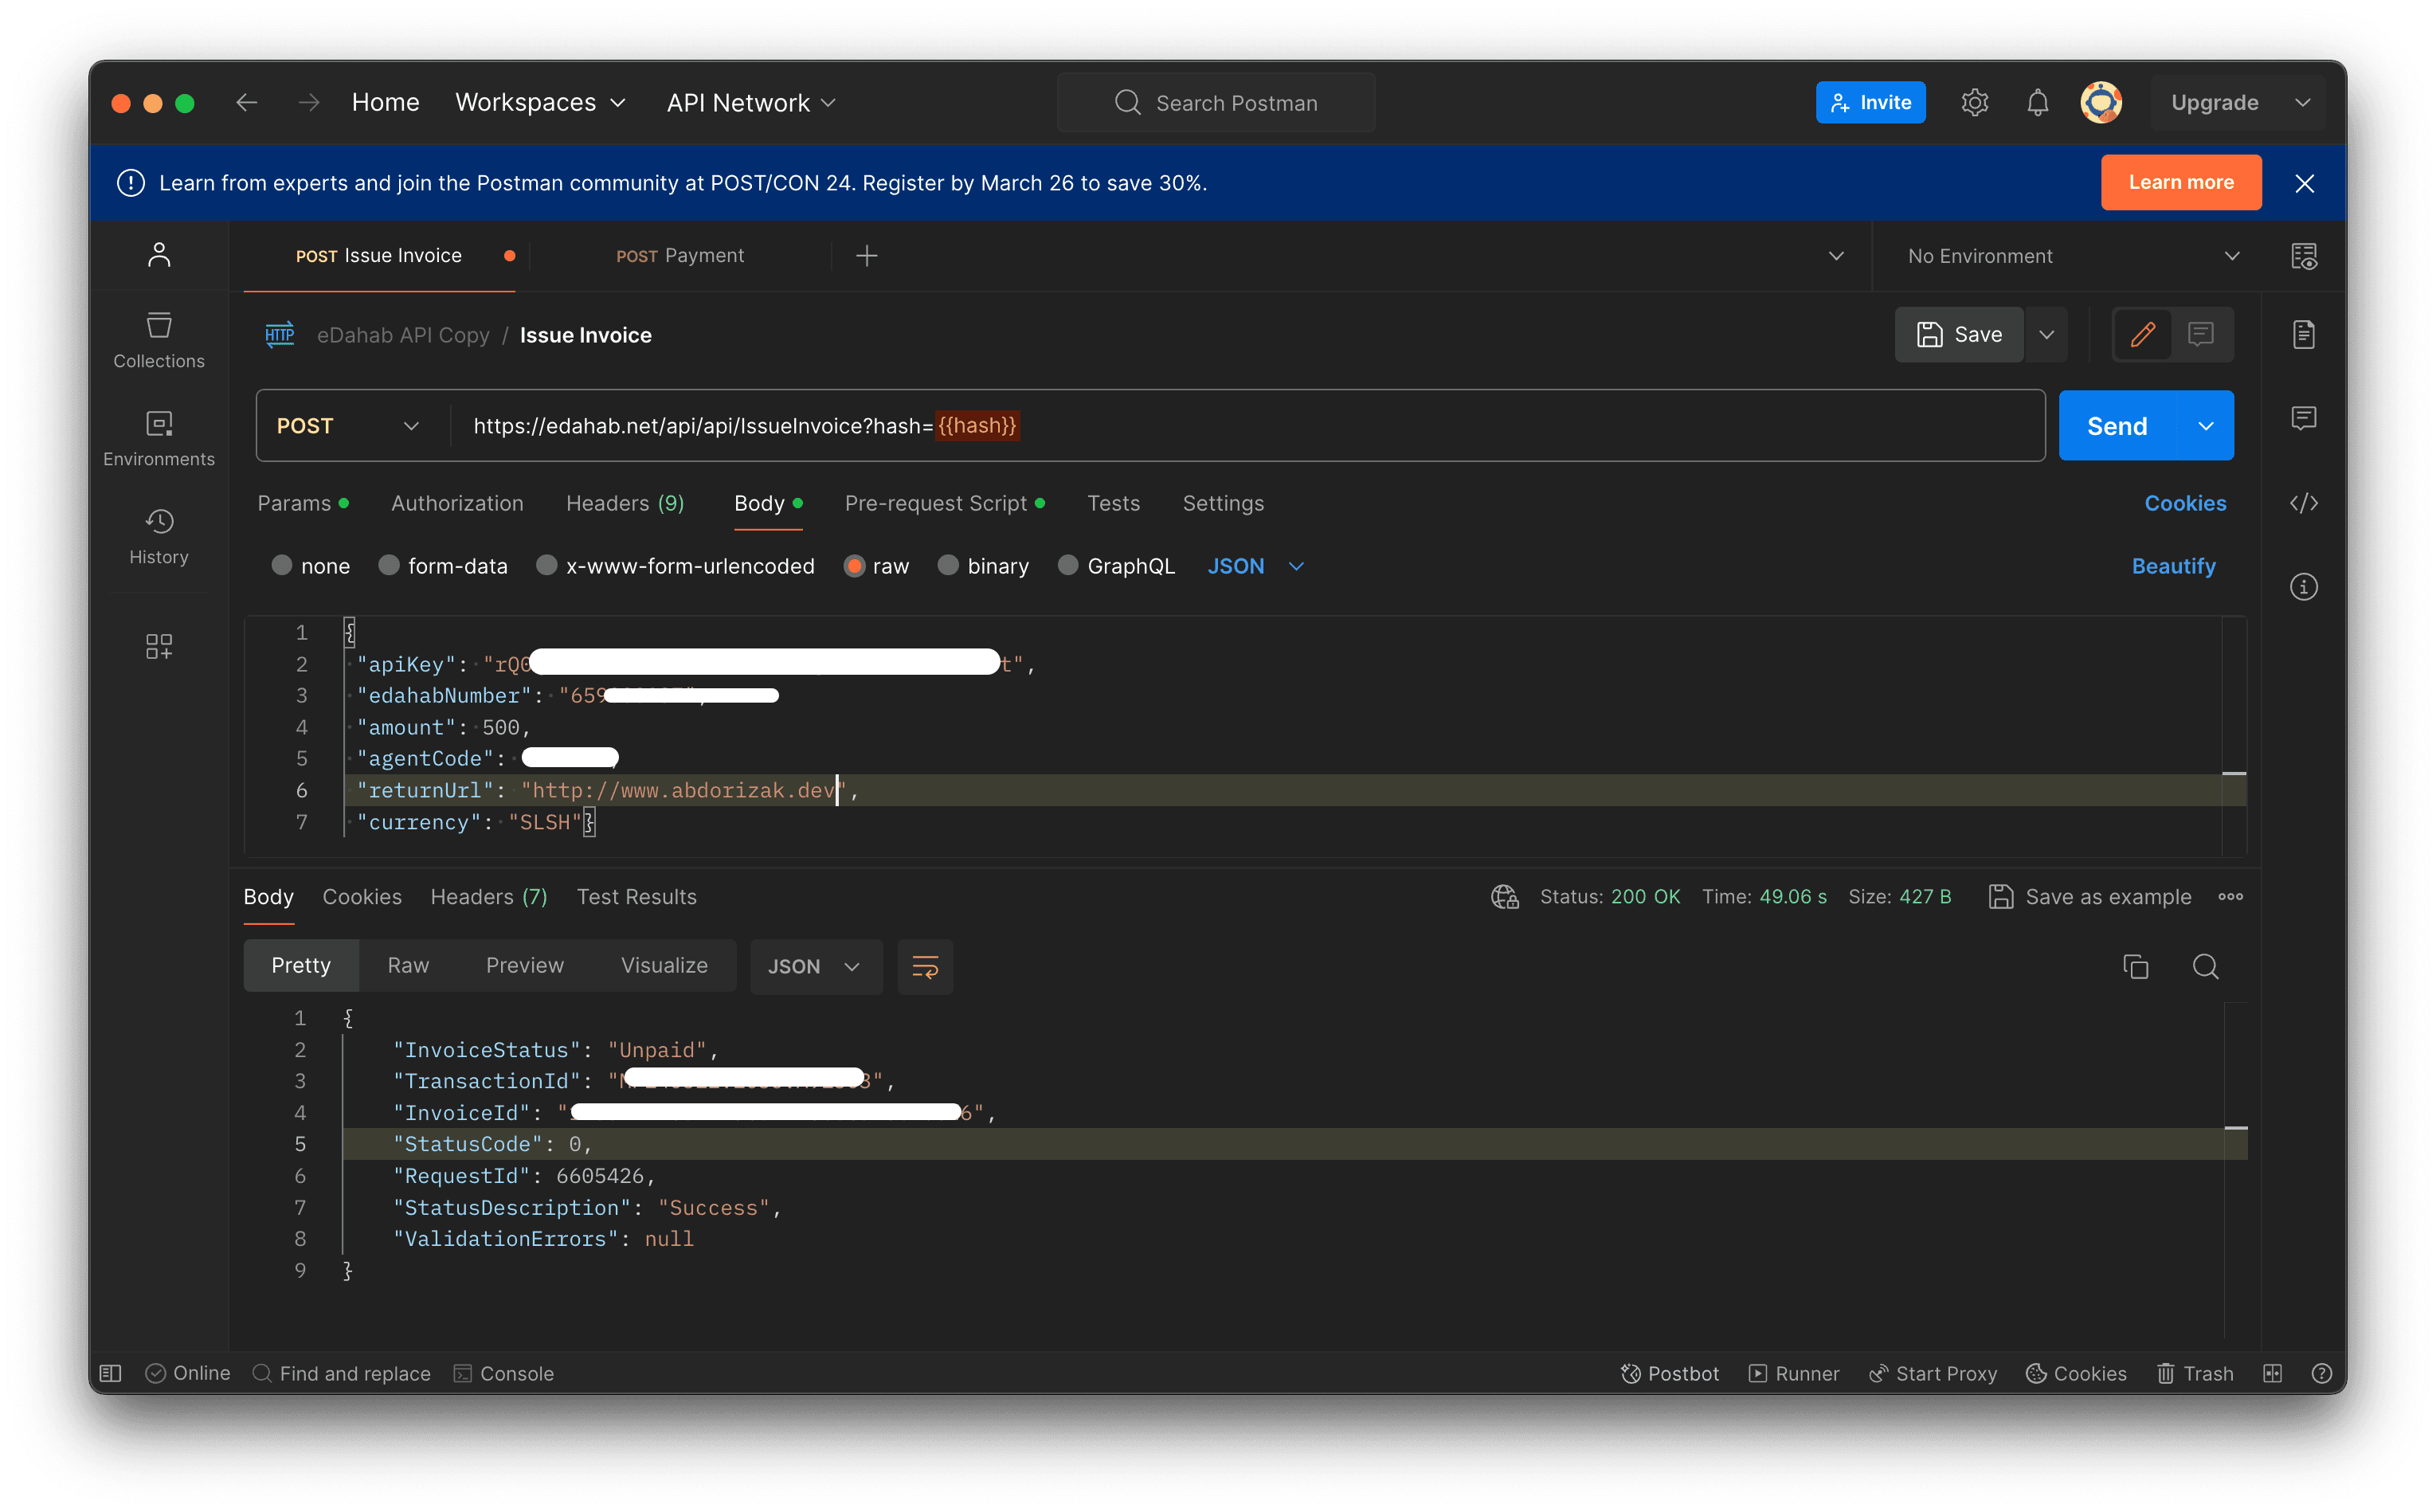The image size is (2436, 1512).
Task: Open help icon in status bar
Action: (x=2322, y=1373)
